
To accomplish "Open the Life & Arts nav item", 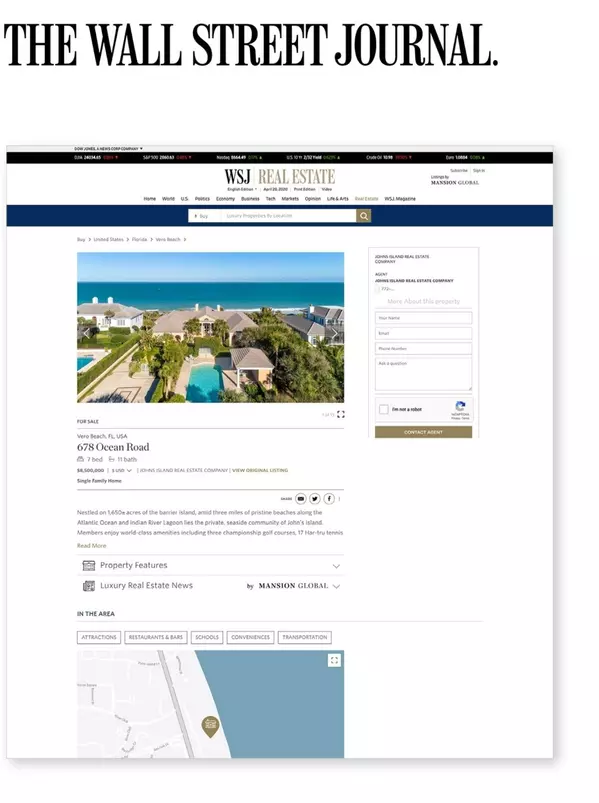I will [337, 199].
